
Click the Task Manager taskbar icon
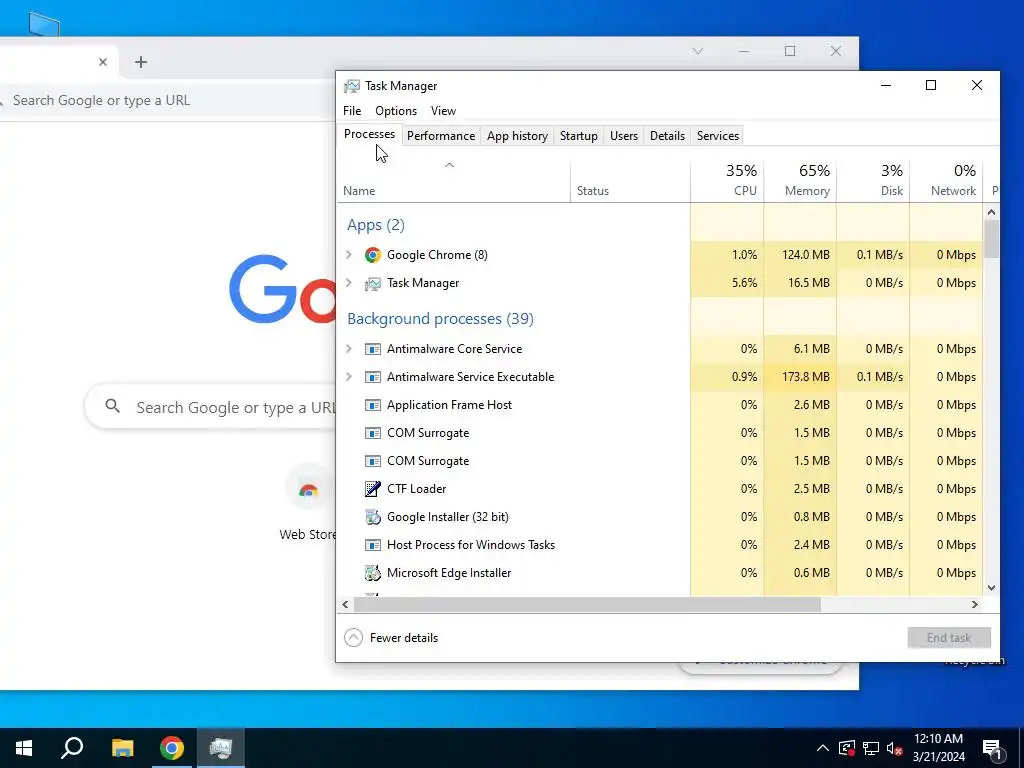click(221, 748)
